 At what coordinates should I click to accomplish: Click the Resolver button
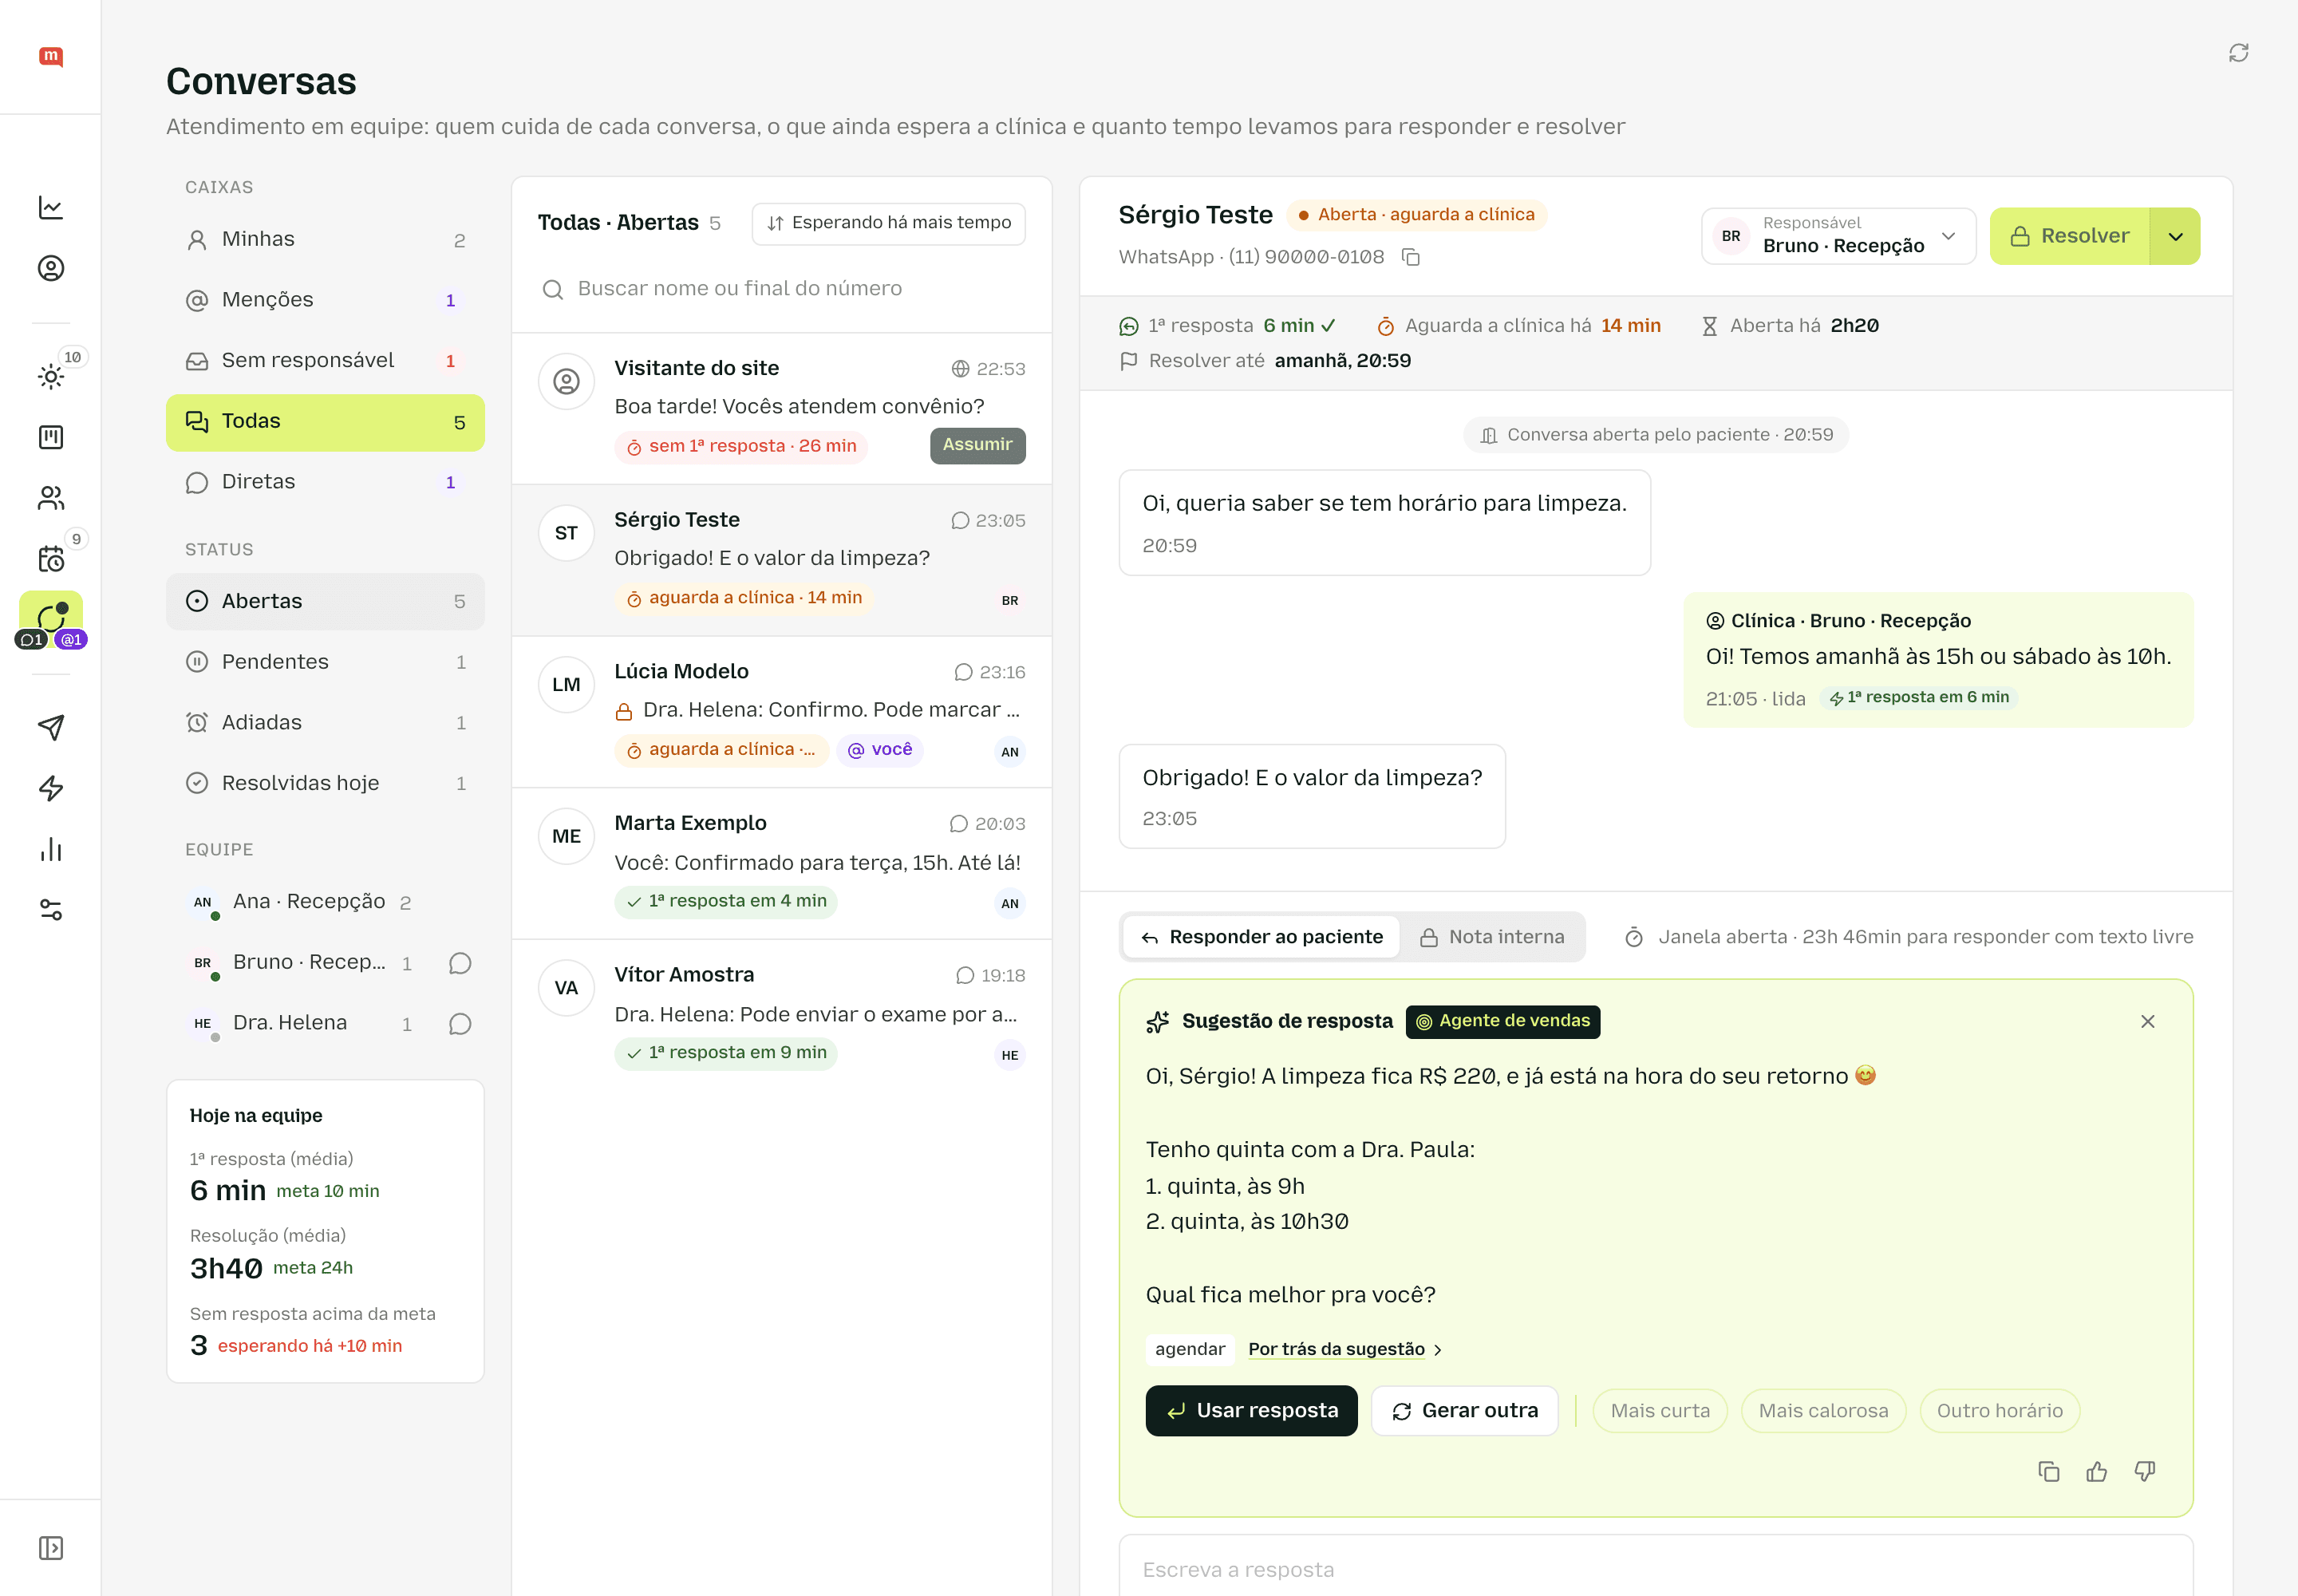click(2069, 236)
